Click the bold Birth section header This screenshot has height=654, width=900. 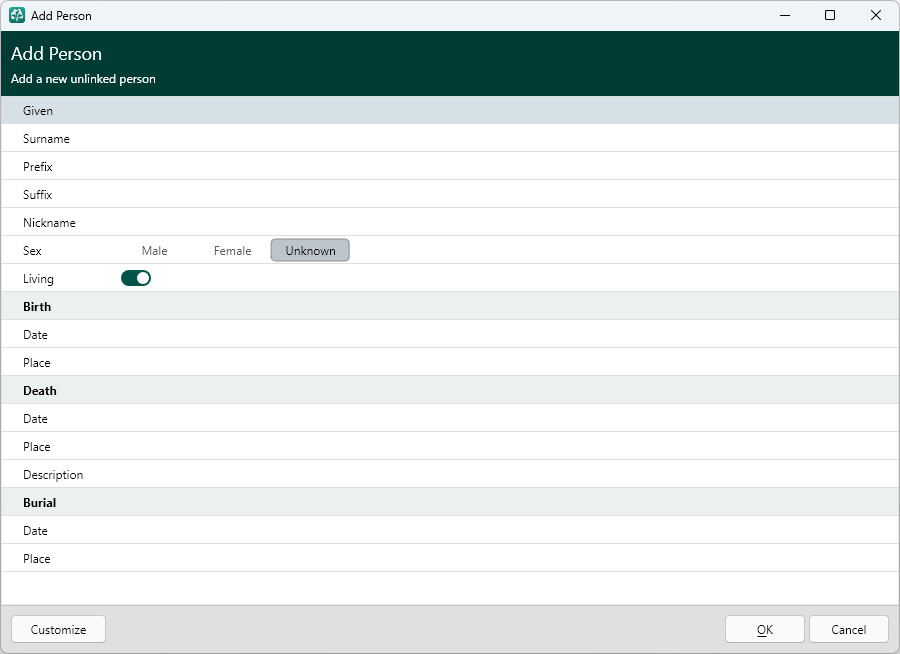click(37, 307)
